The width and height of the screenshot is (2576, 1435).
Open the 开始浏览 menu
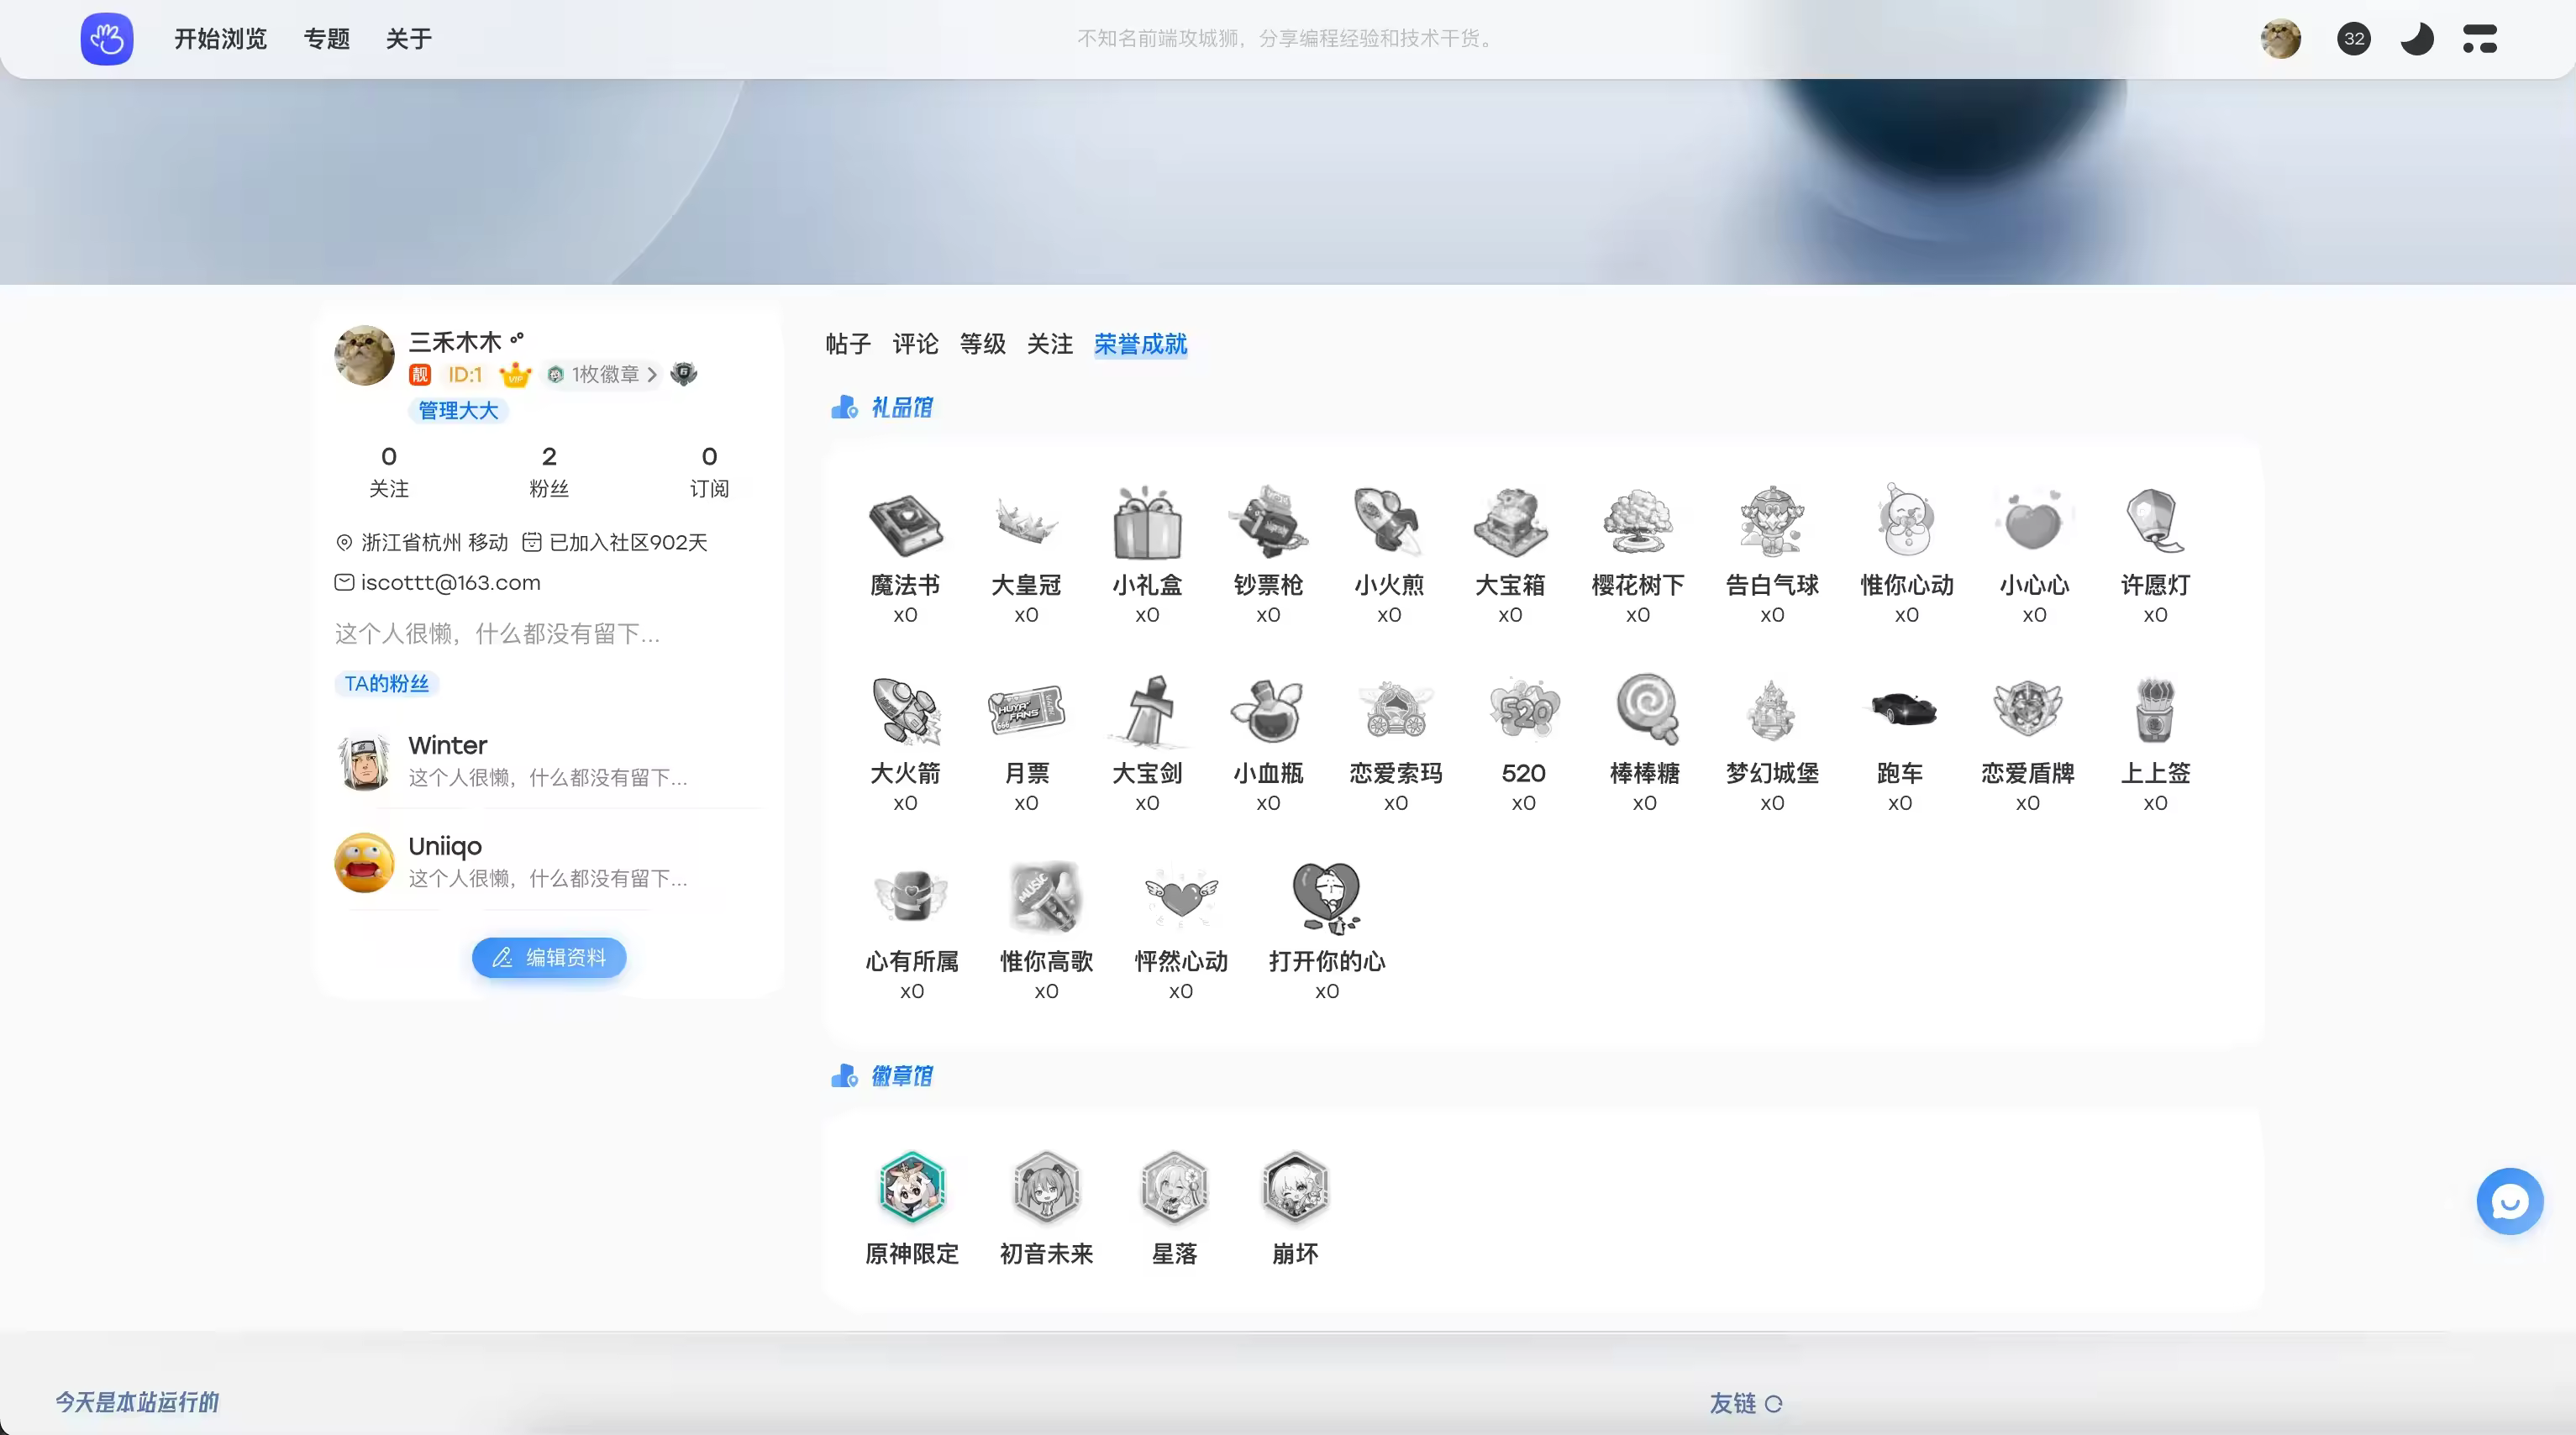pyautogui.click(x=221, y=39)
